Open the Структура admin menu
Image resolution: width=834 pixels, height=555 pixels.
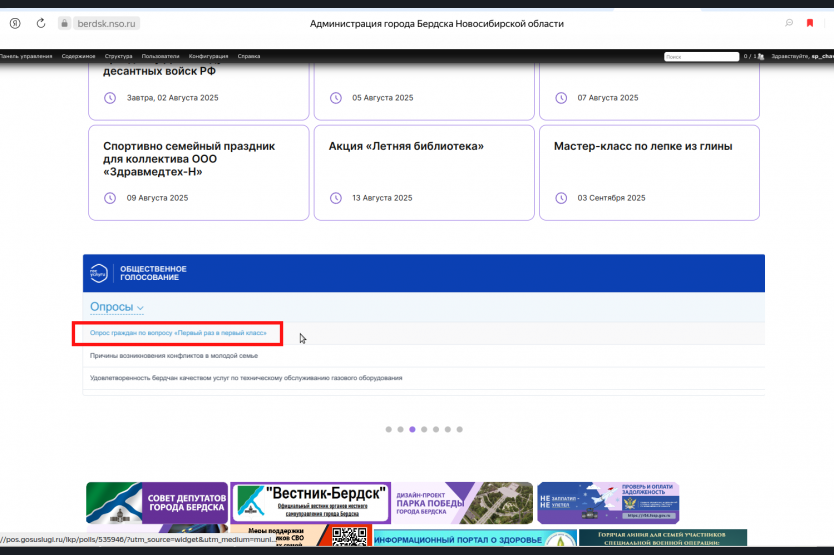tap(119, 56)
